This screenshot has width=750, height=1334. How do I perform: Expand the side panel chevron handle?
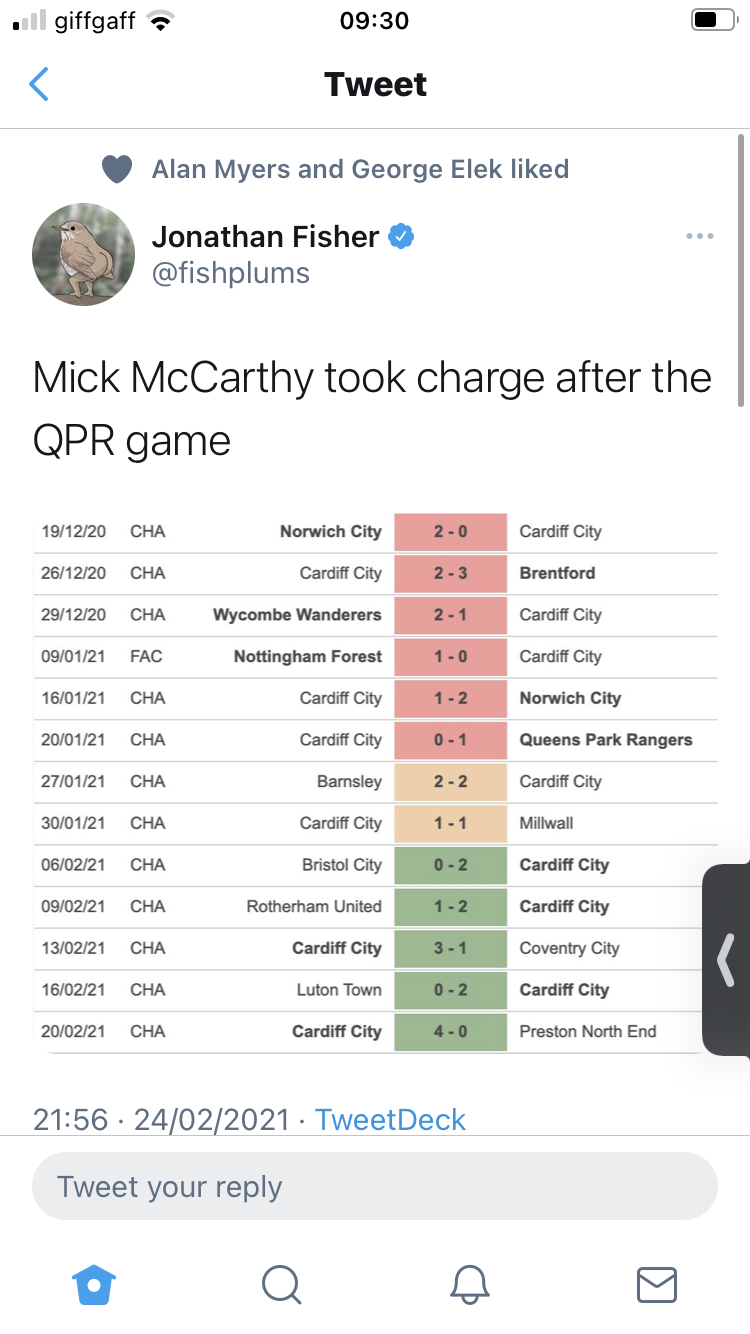click(x=726, y=959)
